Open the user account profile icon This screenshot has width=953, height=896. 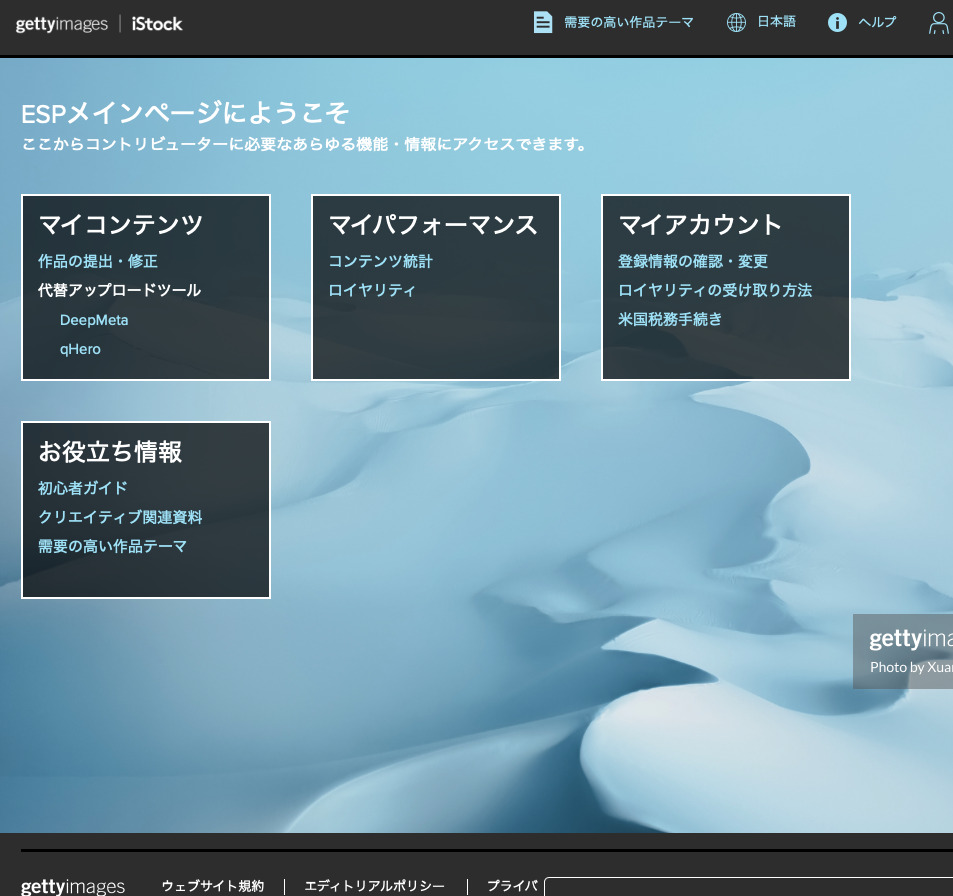tap(938, 22)
